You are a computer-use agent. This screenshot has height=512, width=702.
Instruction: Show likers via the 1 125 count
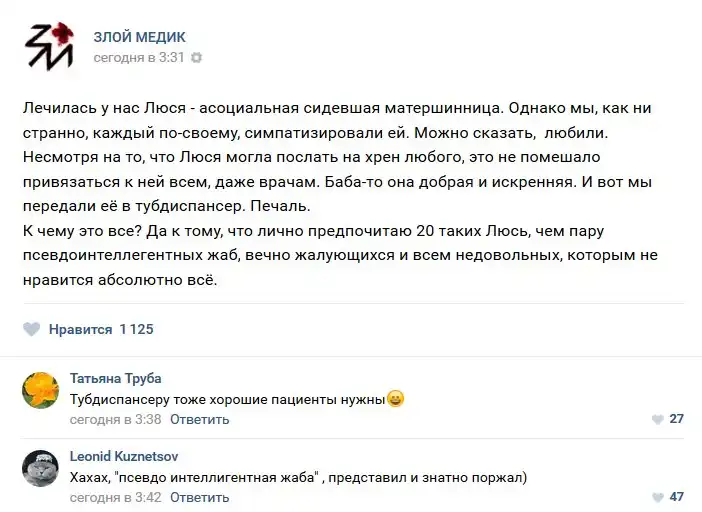[136, 329]
